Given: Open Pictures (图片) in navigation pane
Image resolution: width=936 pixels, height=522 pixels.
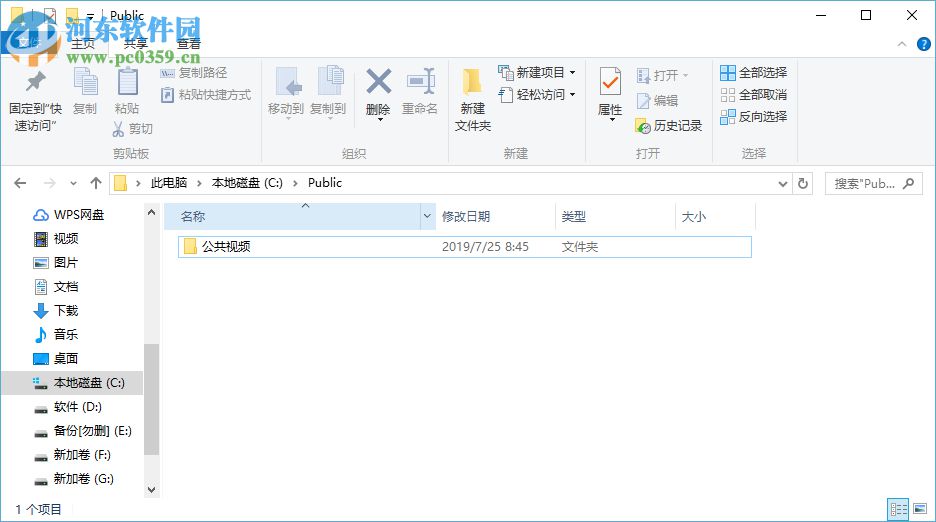Looking at the screenshot, I should 56,263.
